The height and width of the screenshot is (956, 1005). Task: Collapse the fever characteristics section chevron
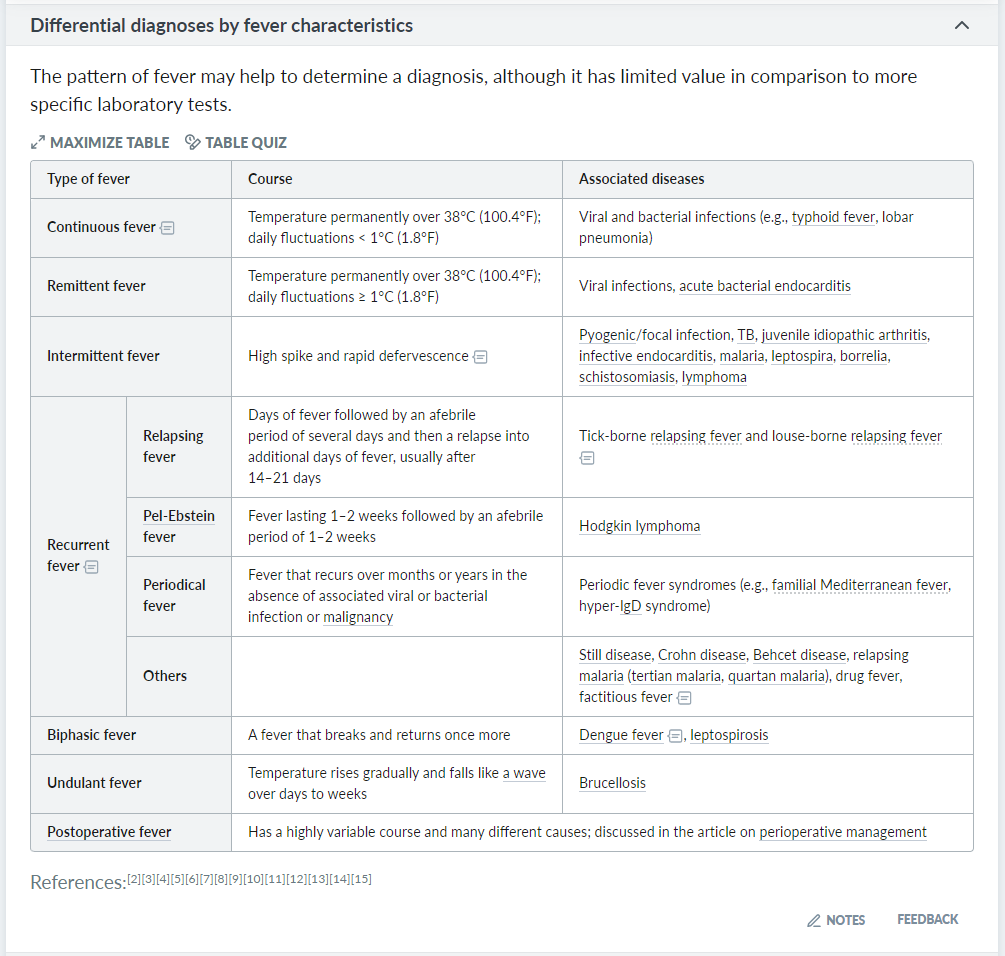coord(961,25)
